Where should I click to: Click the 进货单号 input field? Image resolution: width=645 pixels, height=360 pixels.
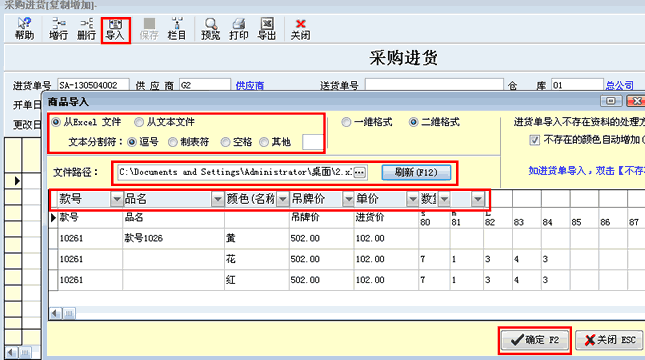[93, 85]
